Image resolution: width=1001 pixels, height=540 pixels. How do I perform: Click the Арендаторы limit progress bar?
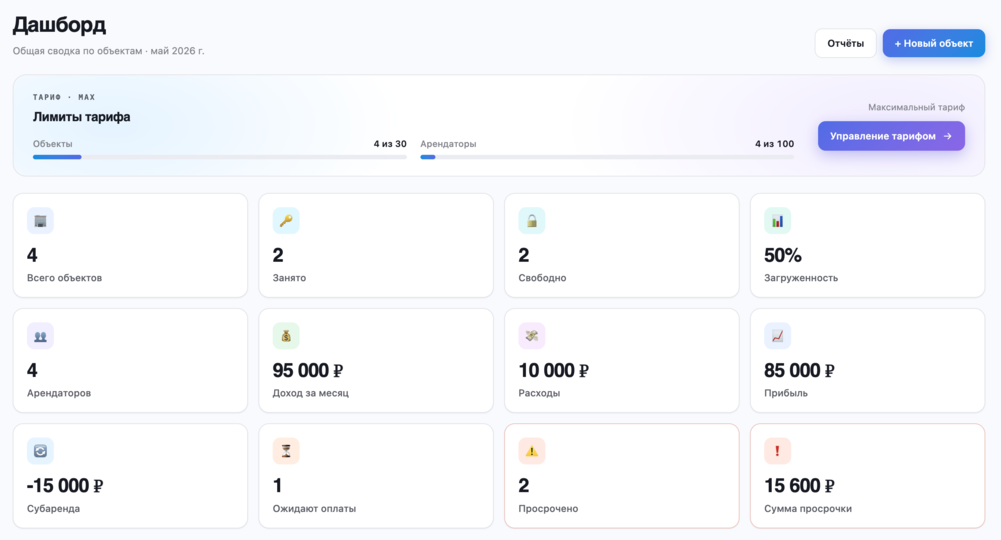(x=607, y=157)
